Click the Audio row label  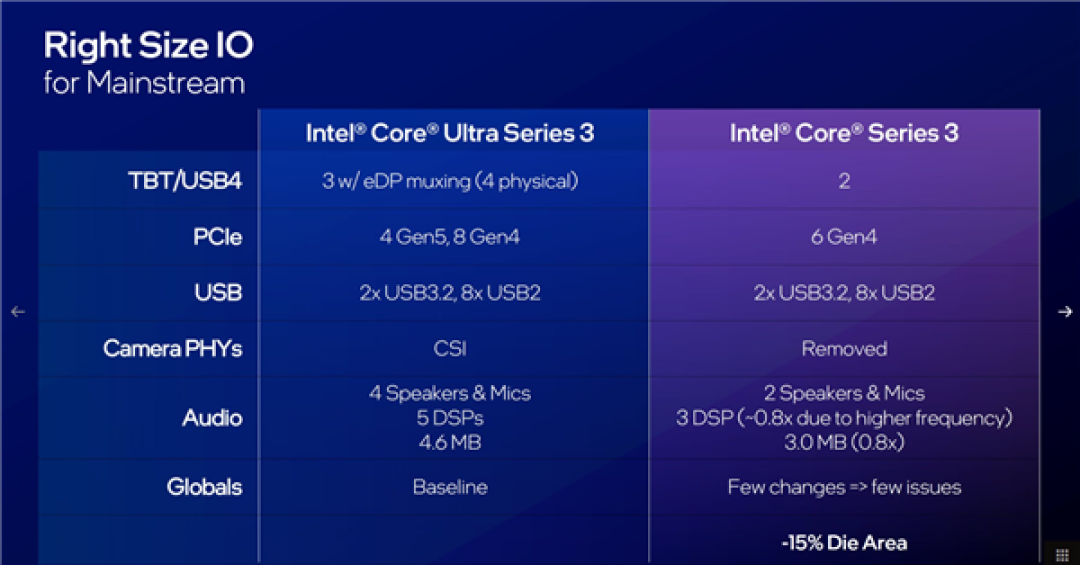point(212,418)
